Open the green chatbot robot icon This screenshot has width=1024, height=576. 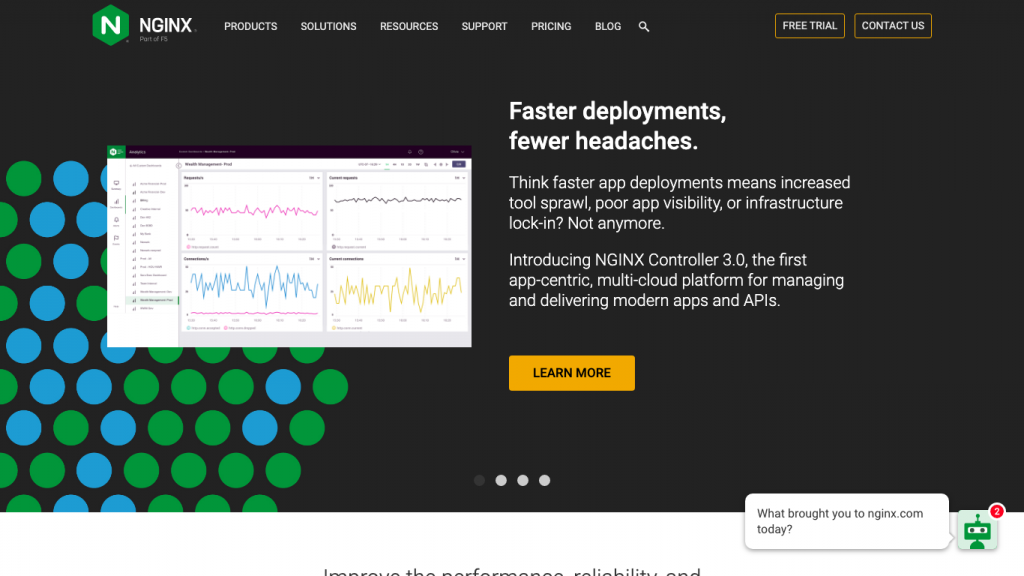[x=977, y=530]
